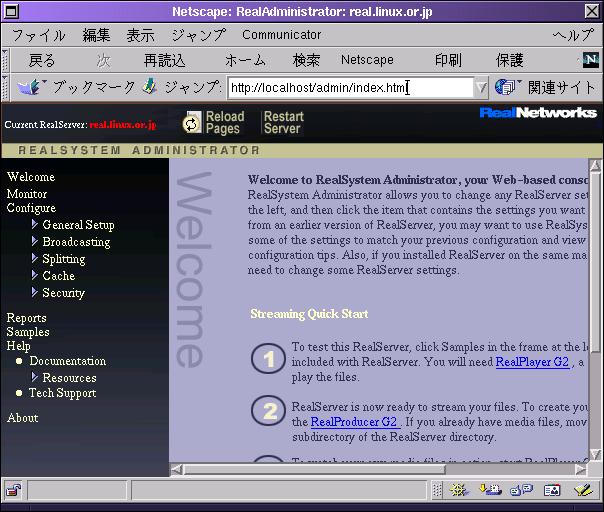Expand the Security section
604x512 pixels.
pyautogui.click(x=34, y=292)
